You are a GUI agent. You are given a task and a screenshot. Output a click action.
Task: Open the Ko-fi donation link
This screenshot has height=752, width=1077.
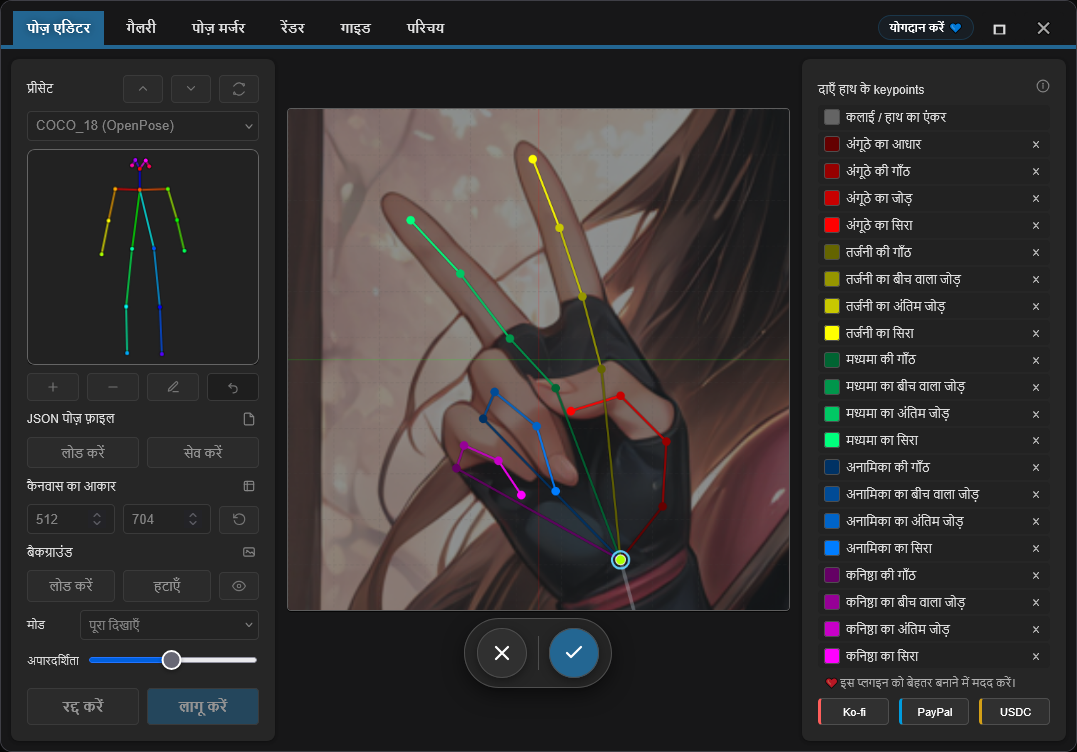pos(854,712)
